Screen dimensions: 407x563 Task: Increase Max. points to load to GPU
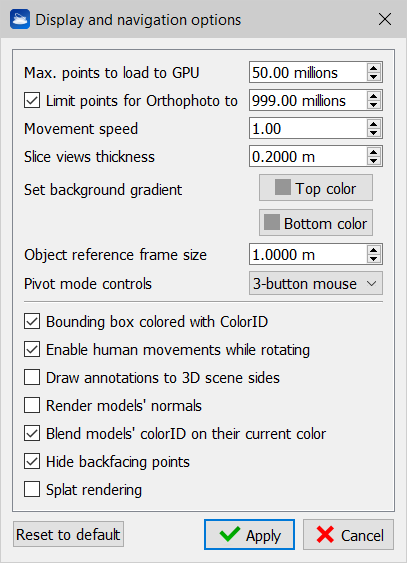374,68
